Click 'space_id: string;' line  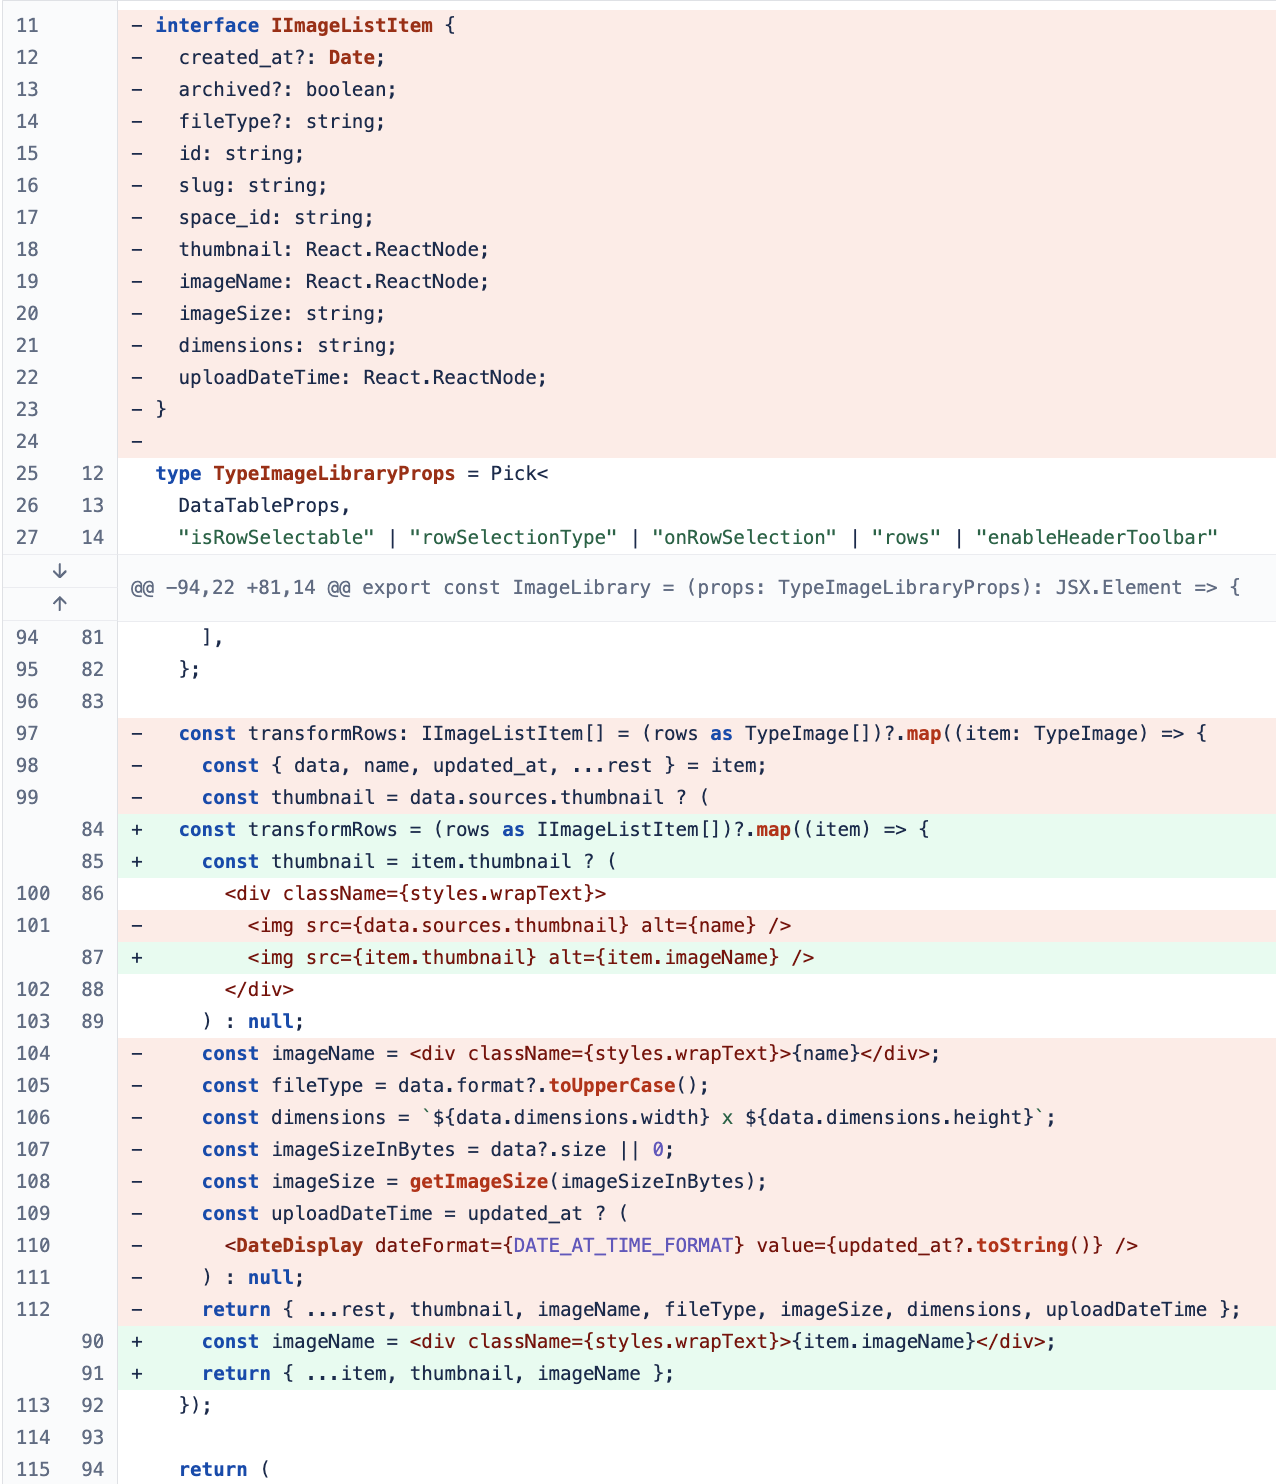[x=697, y=217]
